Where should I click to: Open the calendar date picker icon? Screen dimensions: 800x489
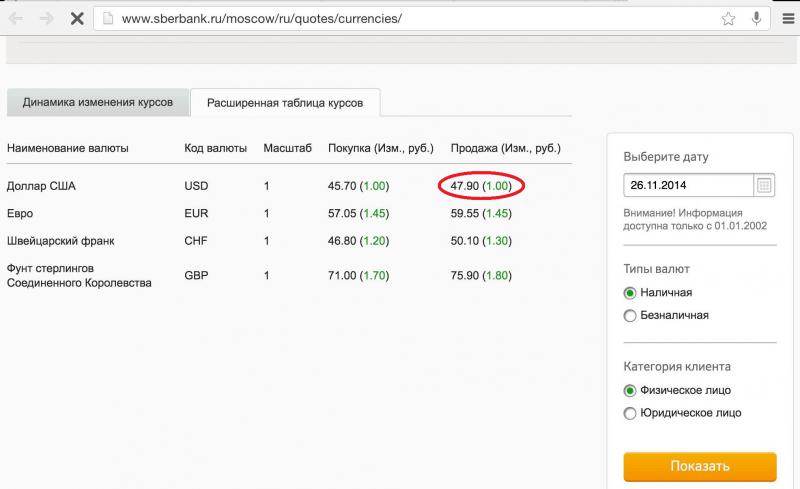pyautogui.click(x=764, y=185)
